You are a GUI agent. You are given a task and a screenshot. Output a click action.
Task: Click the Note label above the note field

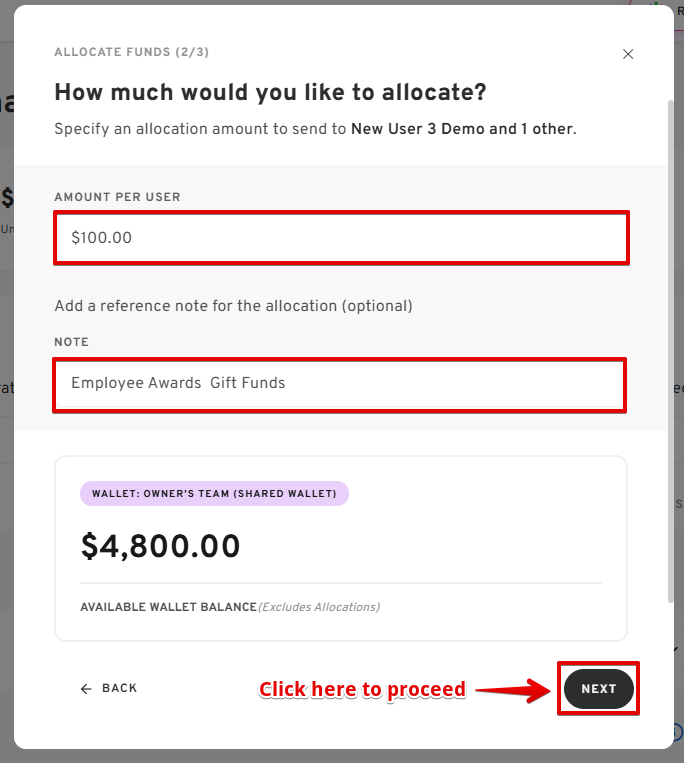point(71,342)
